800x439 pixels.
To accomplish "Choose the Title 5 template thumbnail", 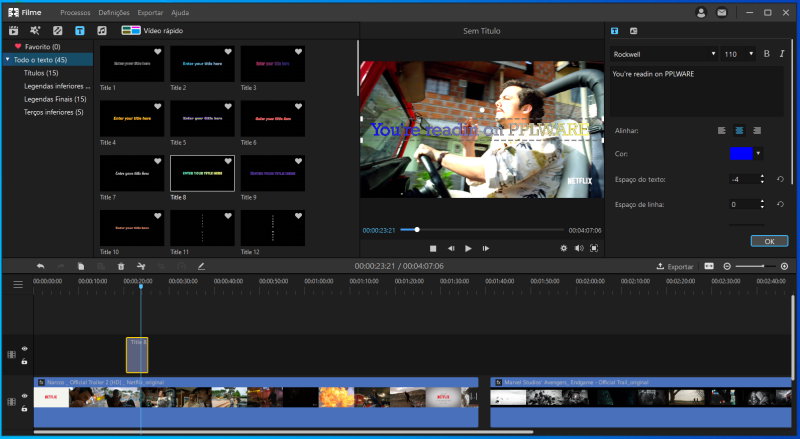I will click(202, 118).
